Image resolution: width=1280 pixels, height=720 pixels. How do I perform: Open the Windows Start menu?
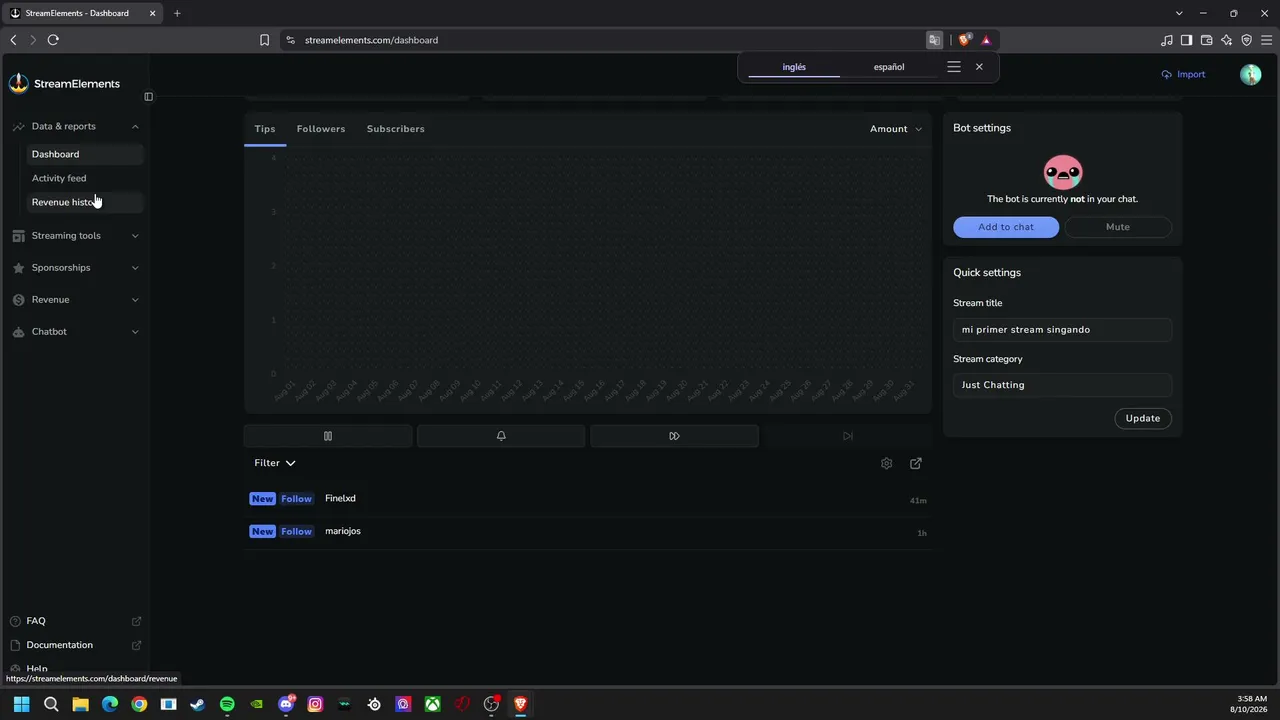tap(21, 704)
